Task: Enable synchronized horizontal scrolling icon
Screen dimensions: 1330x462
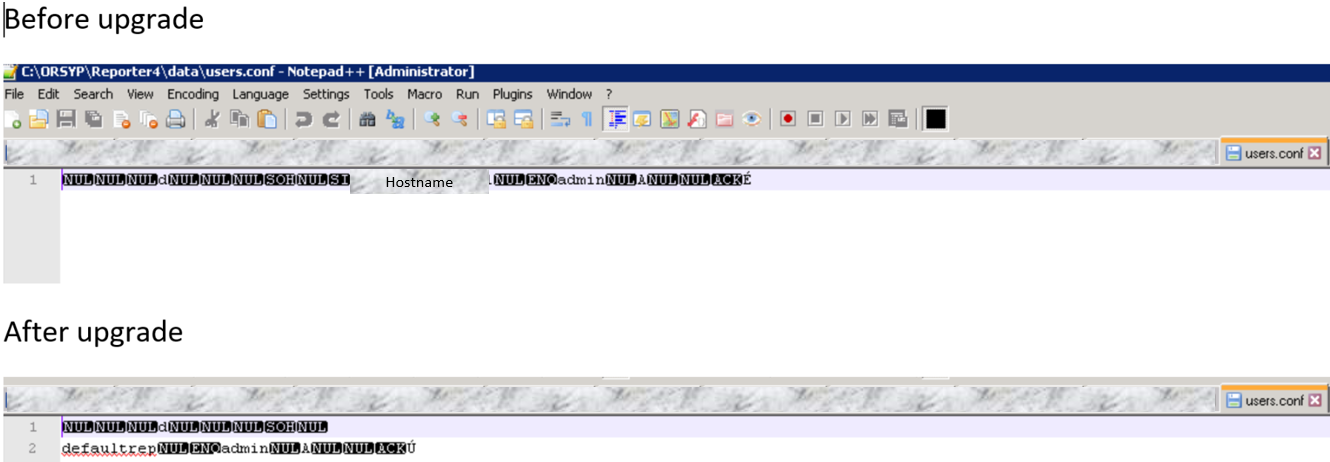Action: [524, 120]
